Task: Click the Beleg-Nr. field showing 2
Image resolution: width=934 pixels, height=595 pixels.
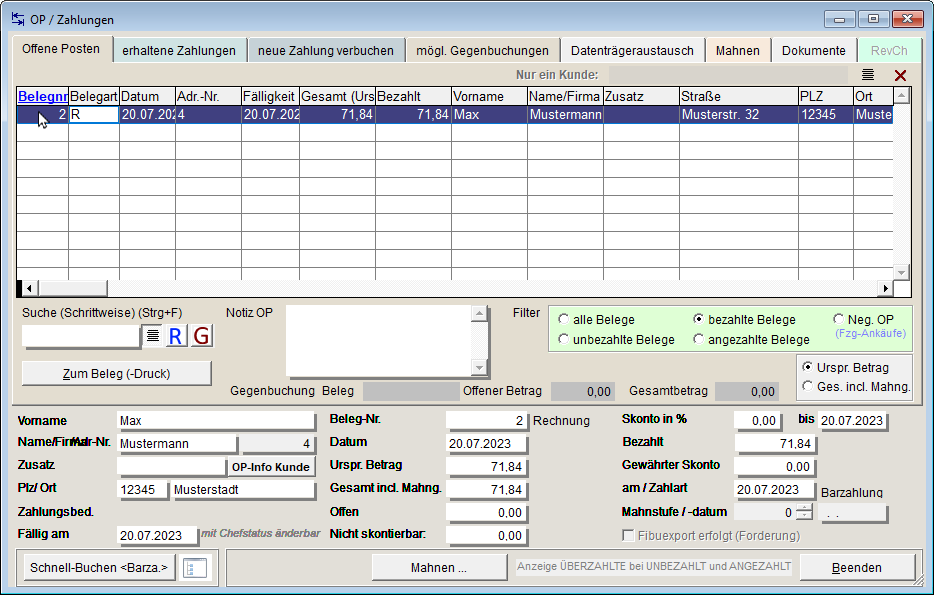Action: 486,420
